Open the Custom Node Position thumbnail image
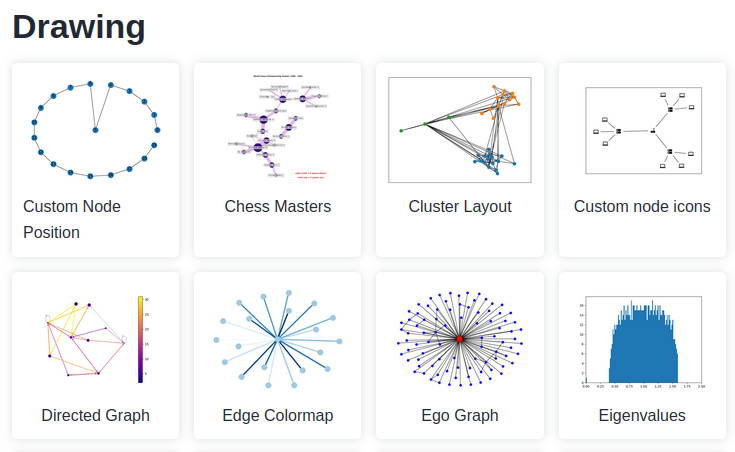This screenshot has height=452, width=735. 95,130
